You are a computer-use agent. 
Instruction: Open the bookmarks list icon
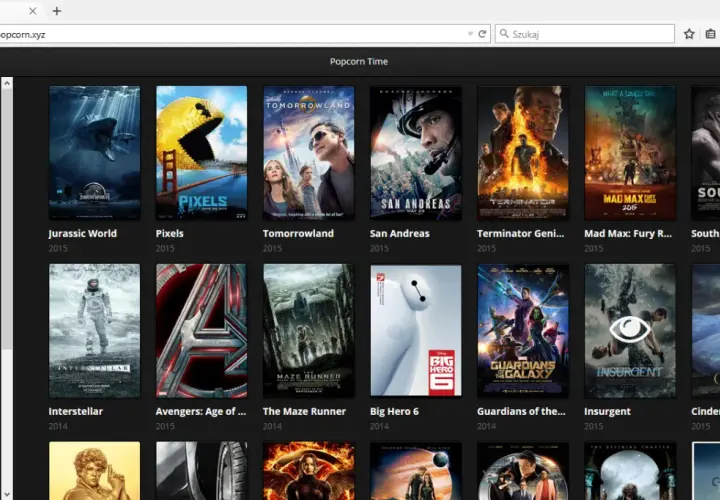(x=710, y=34)
